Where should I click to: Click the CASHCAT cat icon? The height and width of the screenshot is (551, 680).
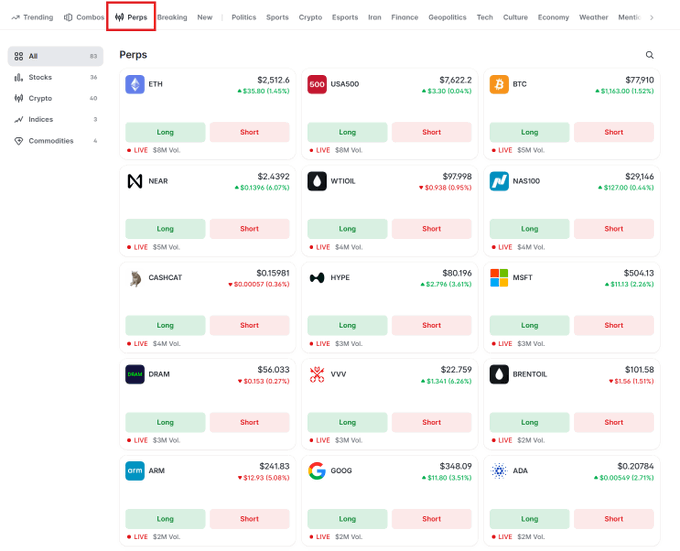tap(135, 278)
